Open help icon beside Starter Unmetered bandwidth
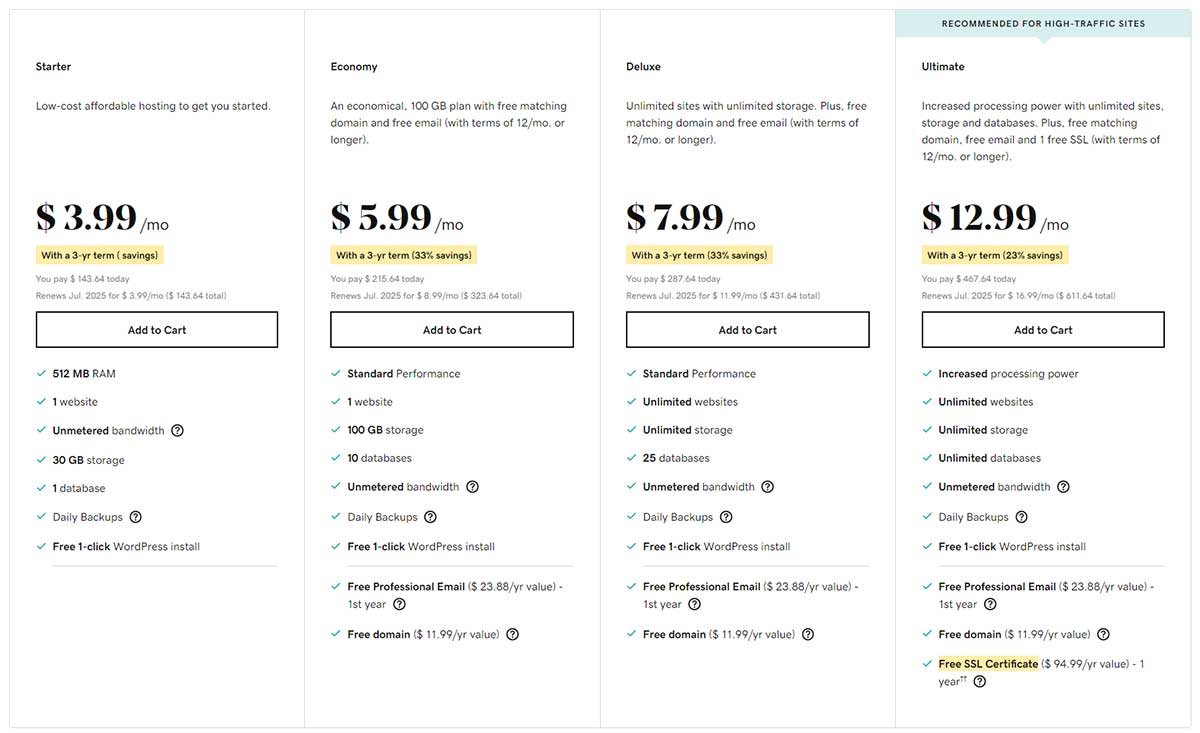Image resolution: width=1200 pixels, height=733 pixels. coord(177,431)
